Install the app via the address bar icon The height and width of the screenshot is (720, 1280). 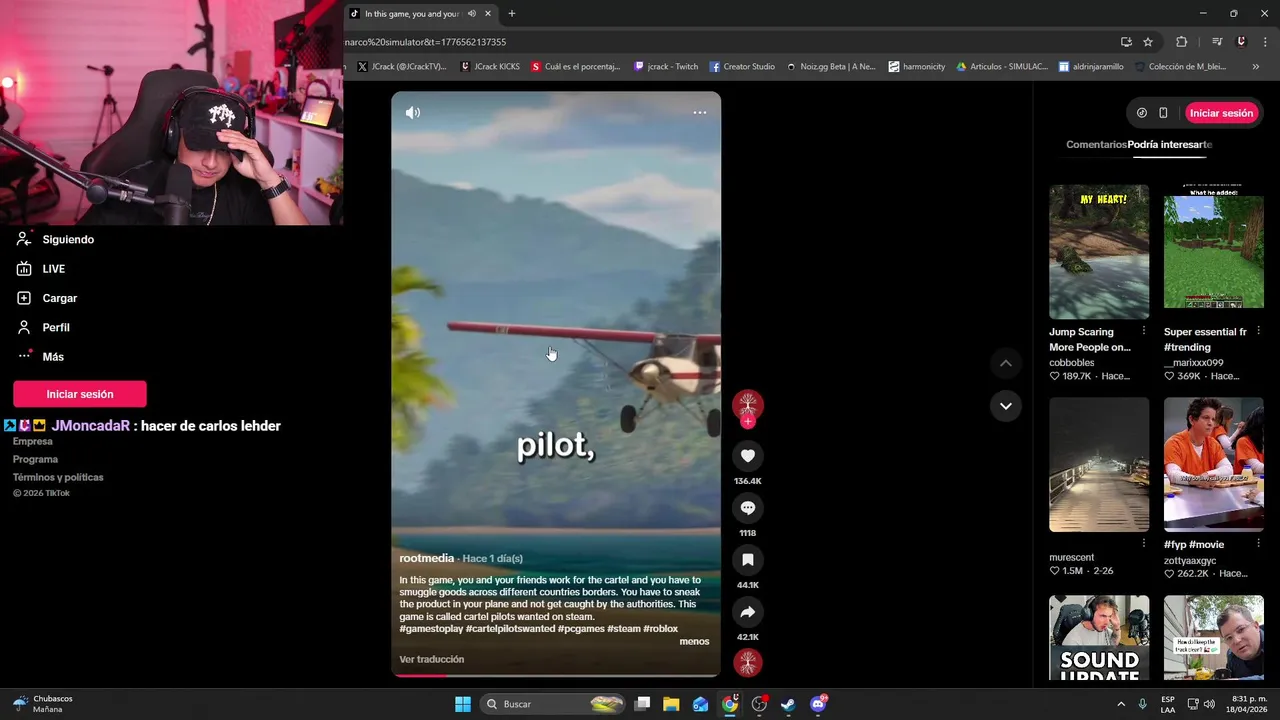(1126, 42)
